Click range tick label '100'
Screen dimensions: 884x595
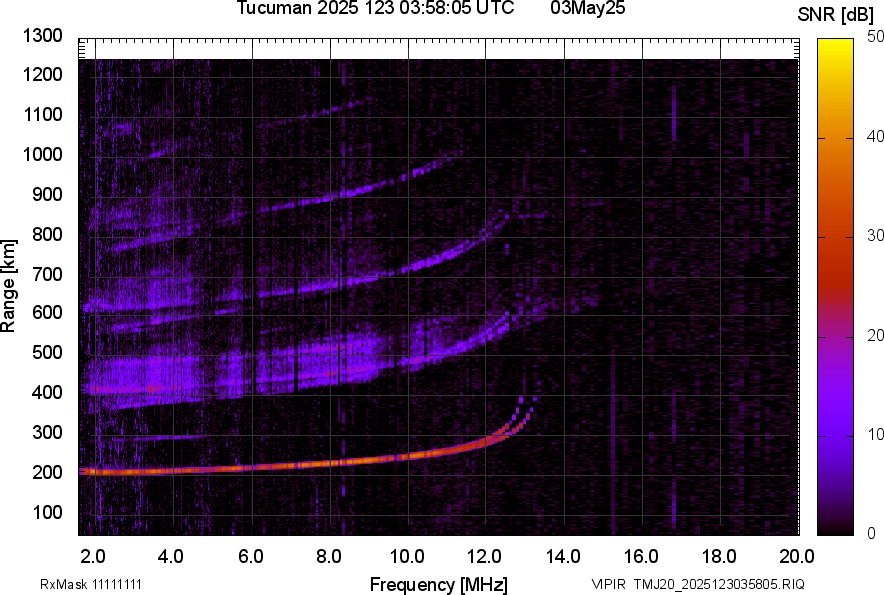tap(47, 512)
